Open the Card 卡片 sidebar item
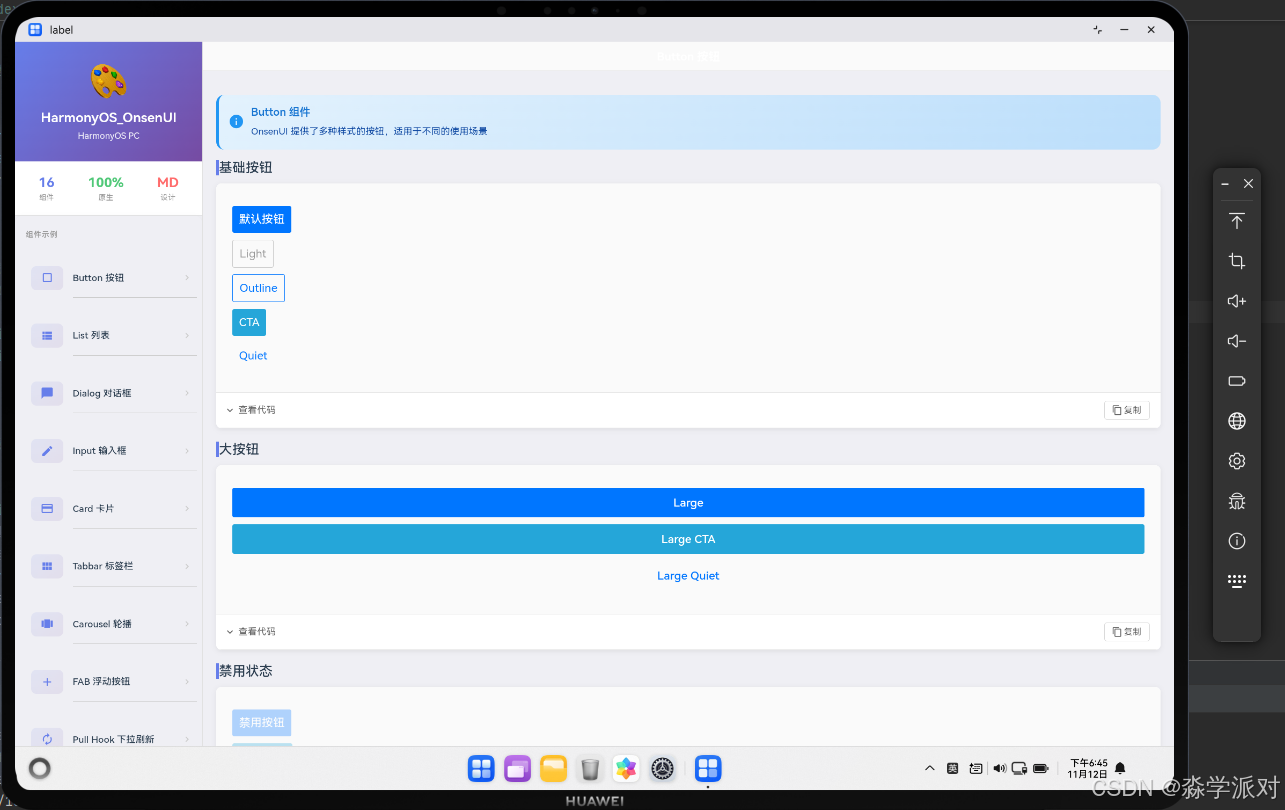Screen dimensions: 1285x810 click(109, 508)
